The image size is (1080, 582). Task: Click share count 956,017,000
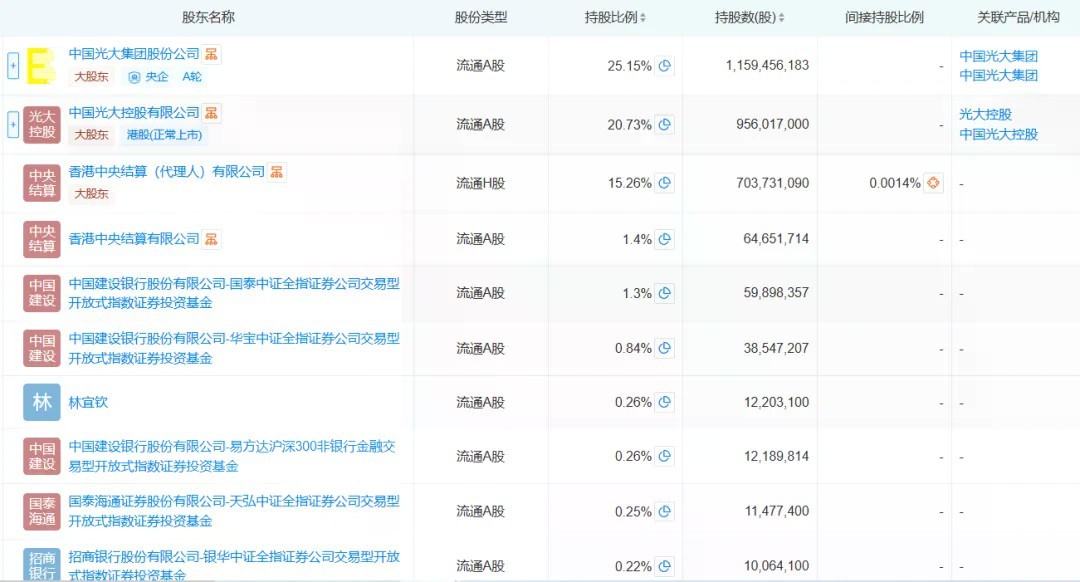pyautogui.click(x=773, y=125)
